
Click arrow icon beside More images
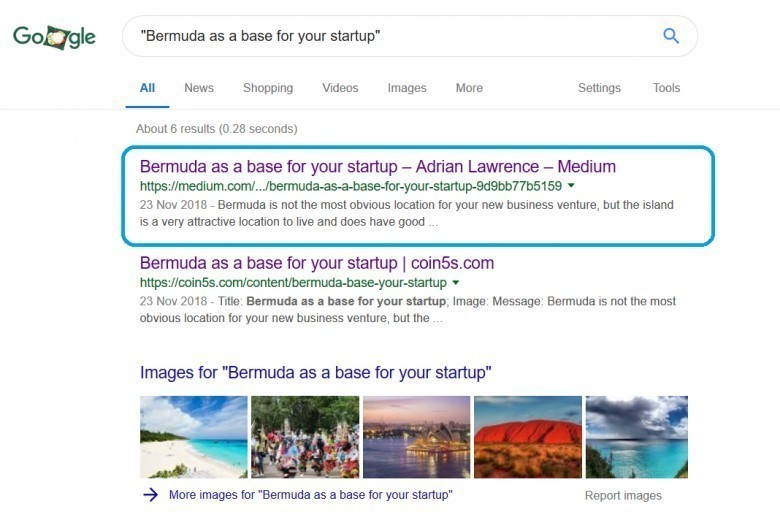[x=150, y=495]
